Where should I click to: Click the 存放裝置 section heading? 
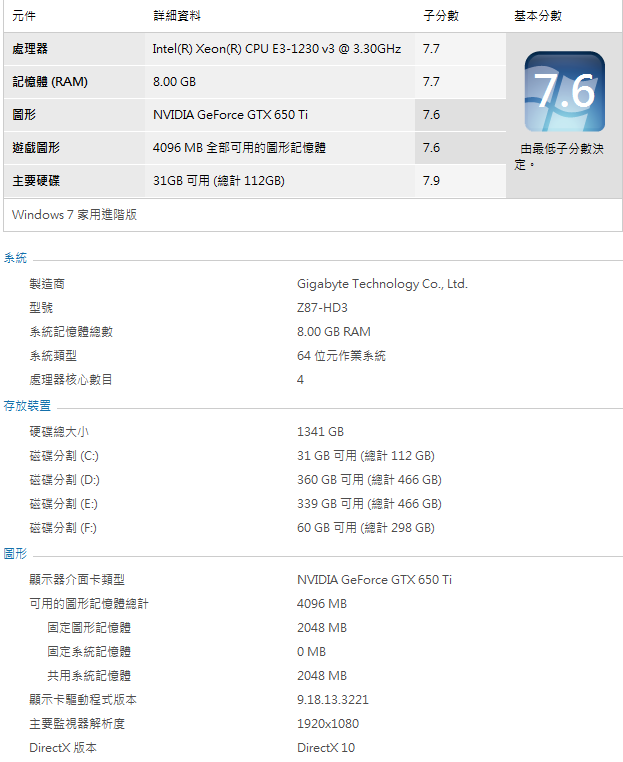[x=27, y=406]
